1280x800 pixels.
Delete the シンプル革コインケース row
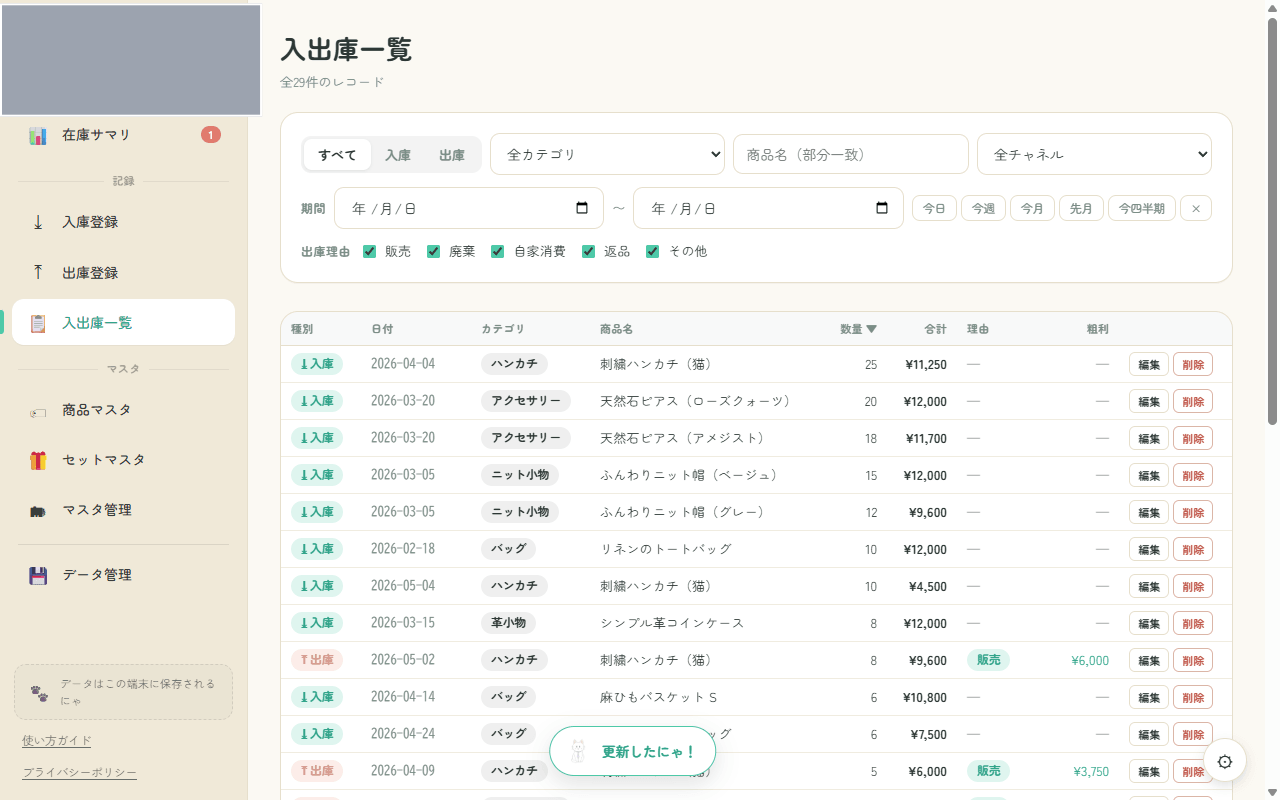point(1193,623)
